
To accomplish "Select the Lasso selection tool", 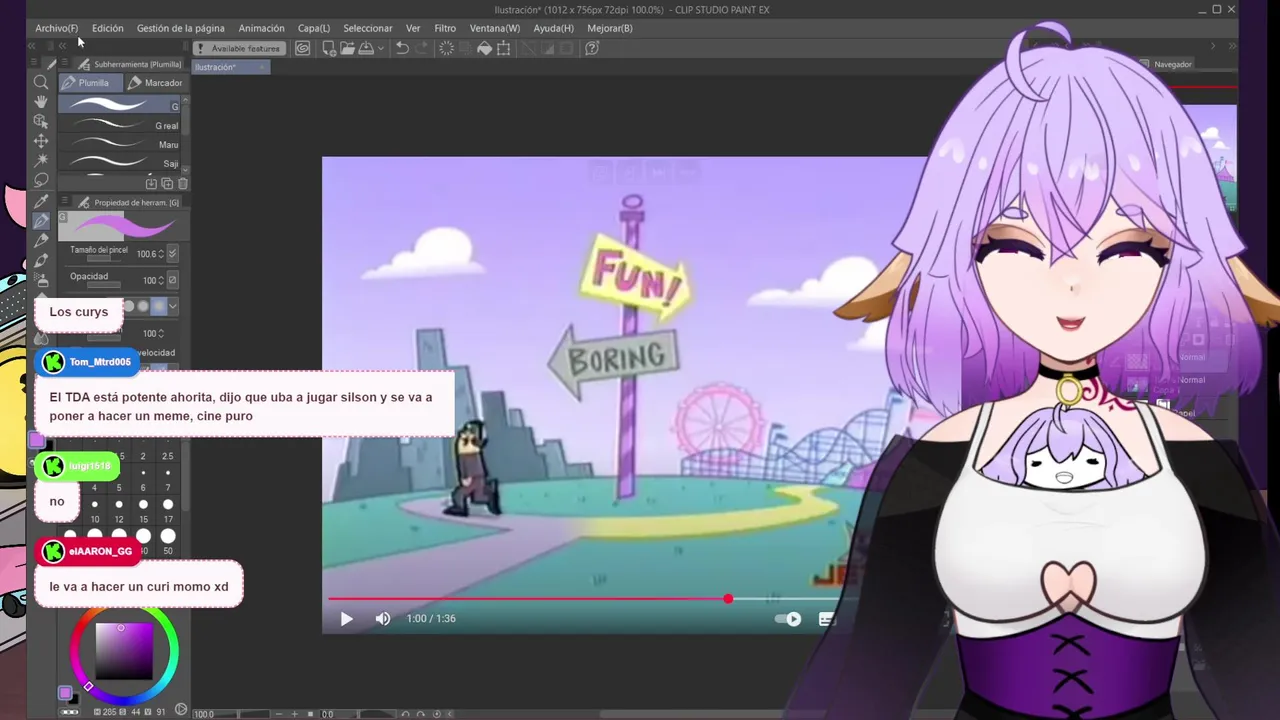I will [x=41, y=180].
